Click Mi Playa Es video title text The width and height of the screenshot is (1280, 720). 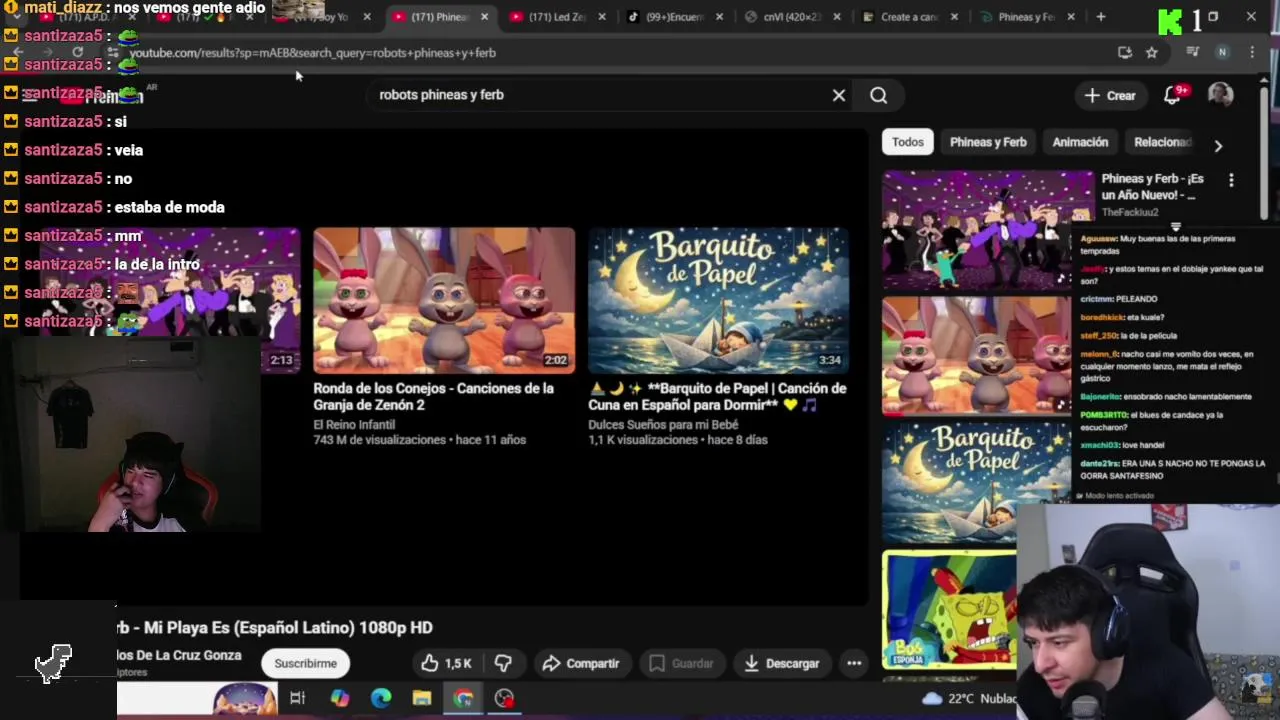(274, 627)
